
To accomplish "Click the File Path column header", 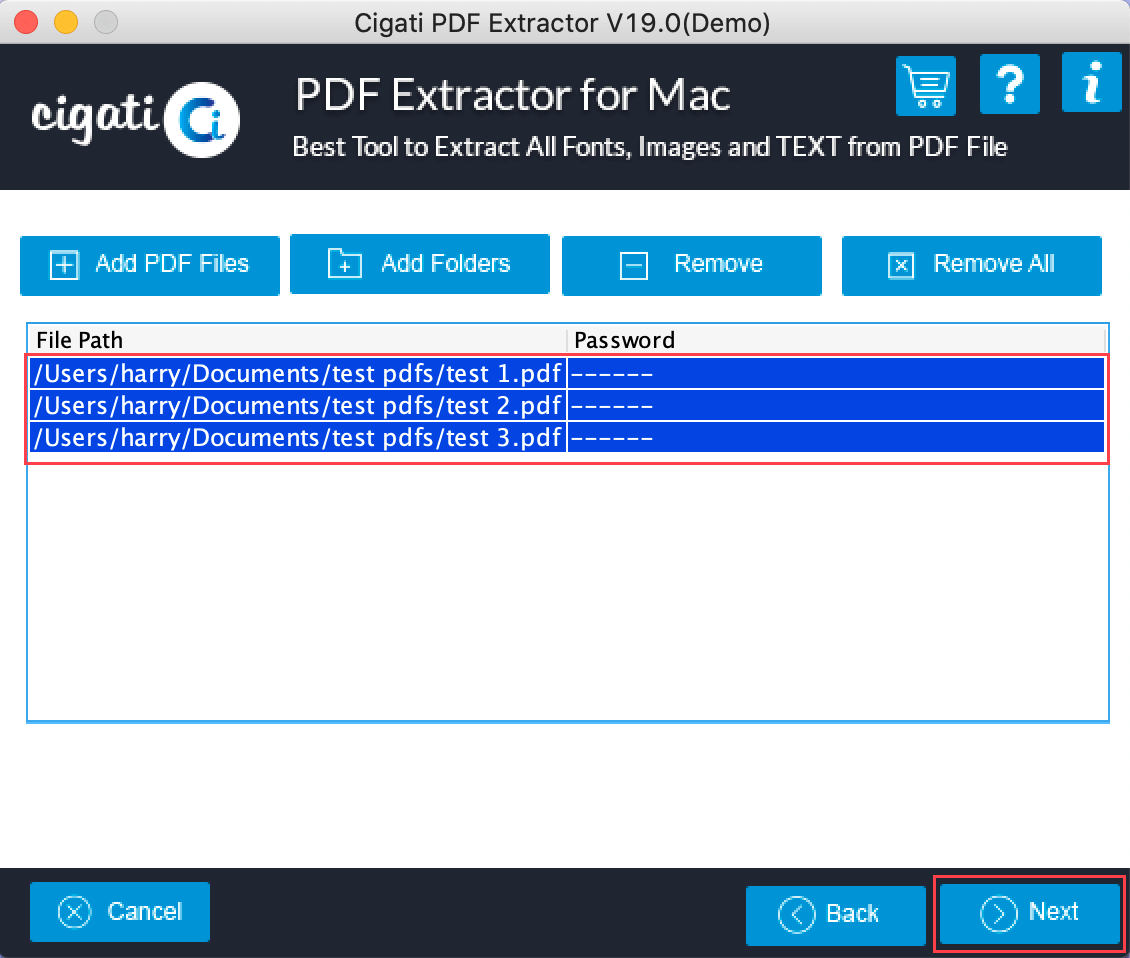I will (x=298, y=340).
